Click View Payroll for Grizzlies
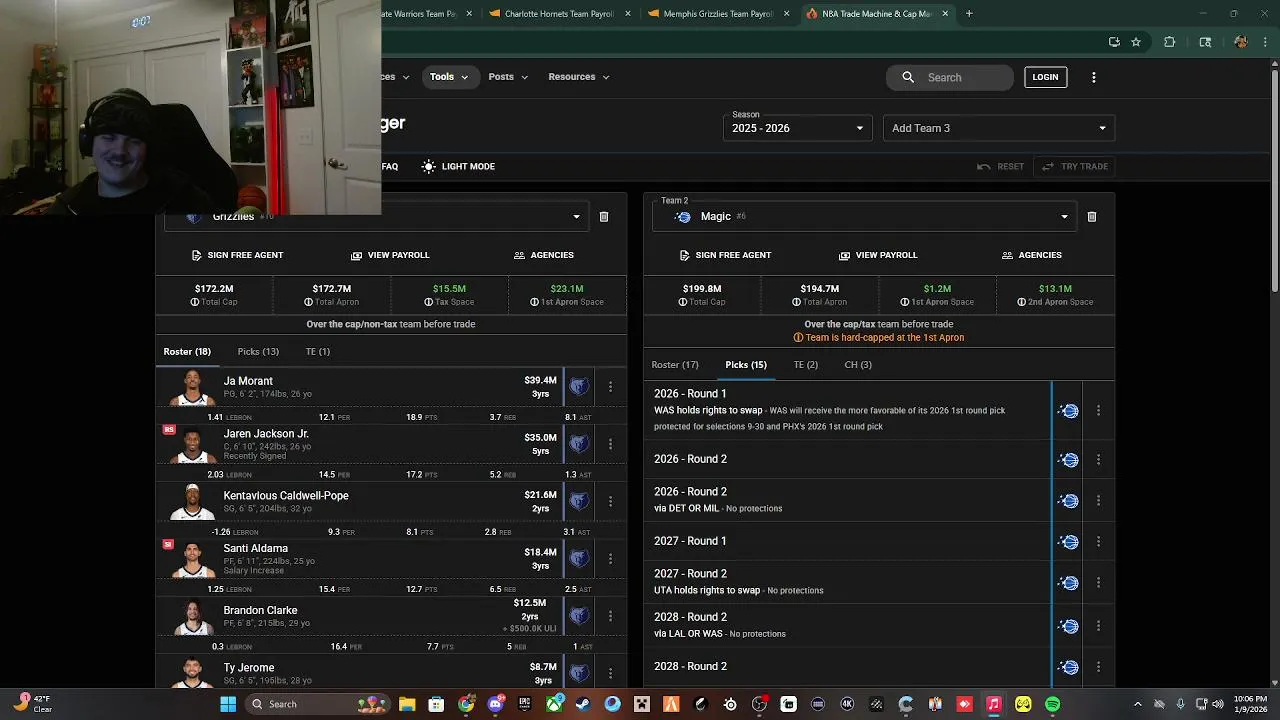Image resolution: width=1280 pixels, height=720 pixels. click(390, 255)
